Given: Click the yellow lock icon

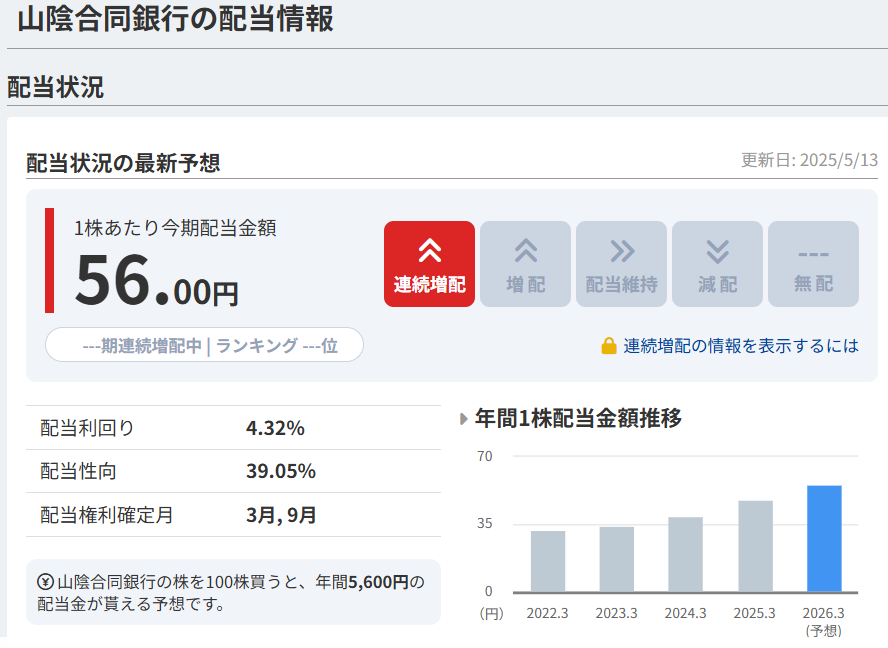Looking at the screenshot, I should [609, 346].
